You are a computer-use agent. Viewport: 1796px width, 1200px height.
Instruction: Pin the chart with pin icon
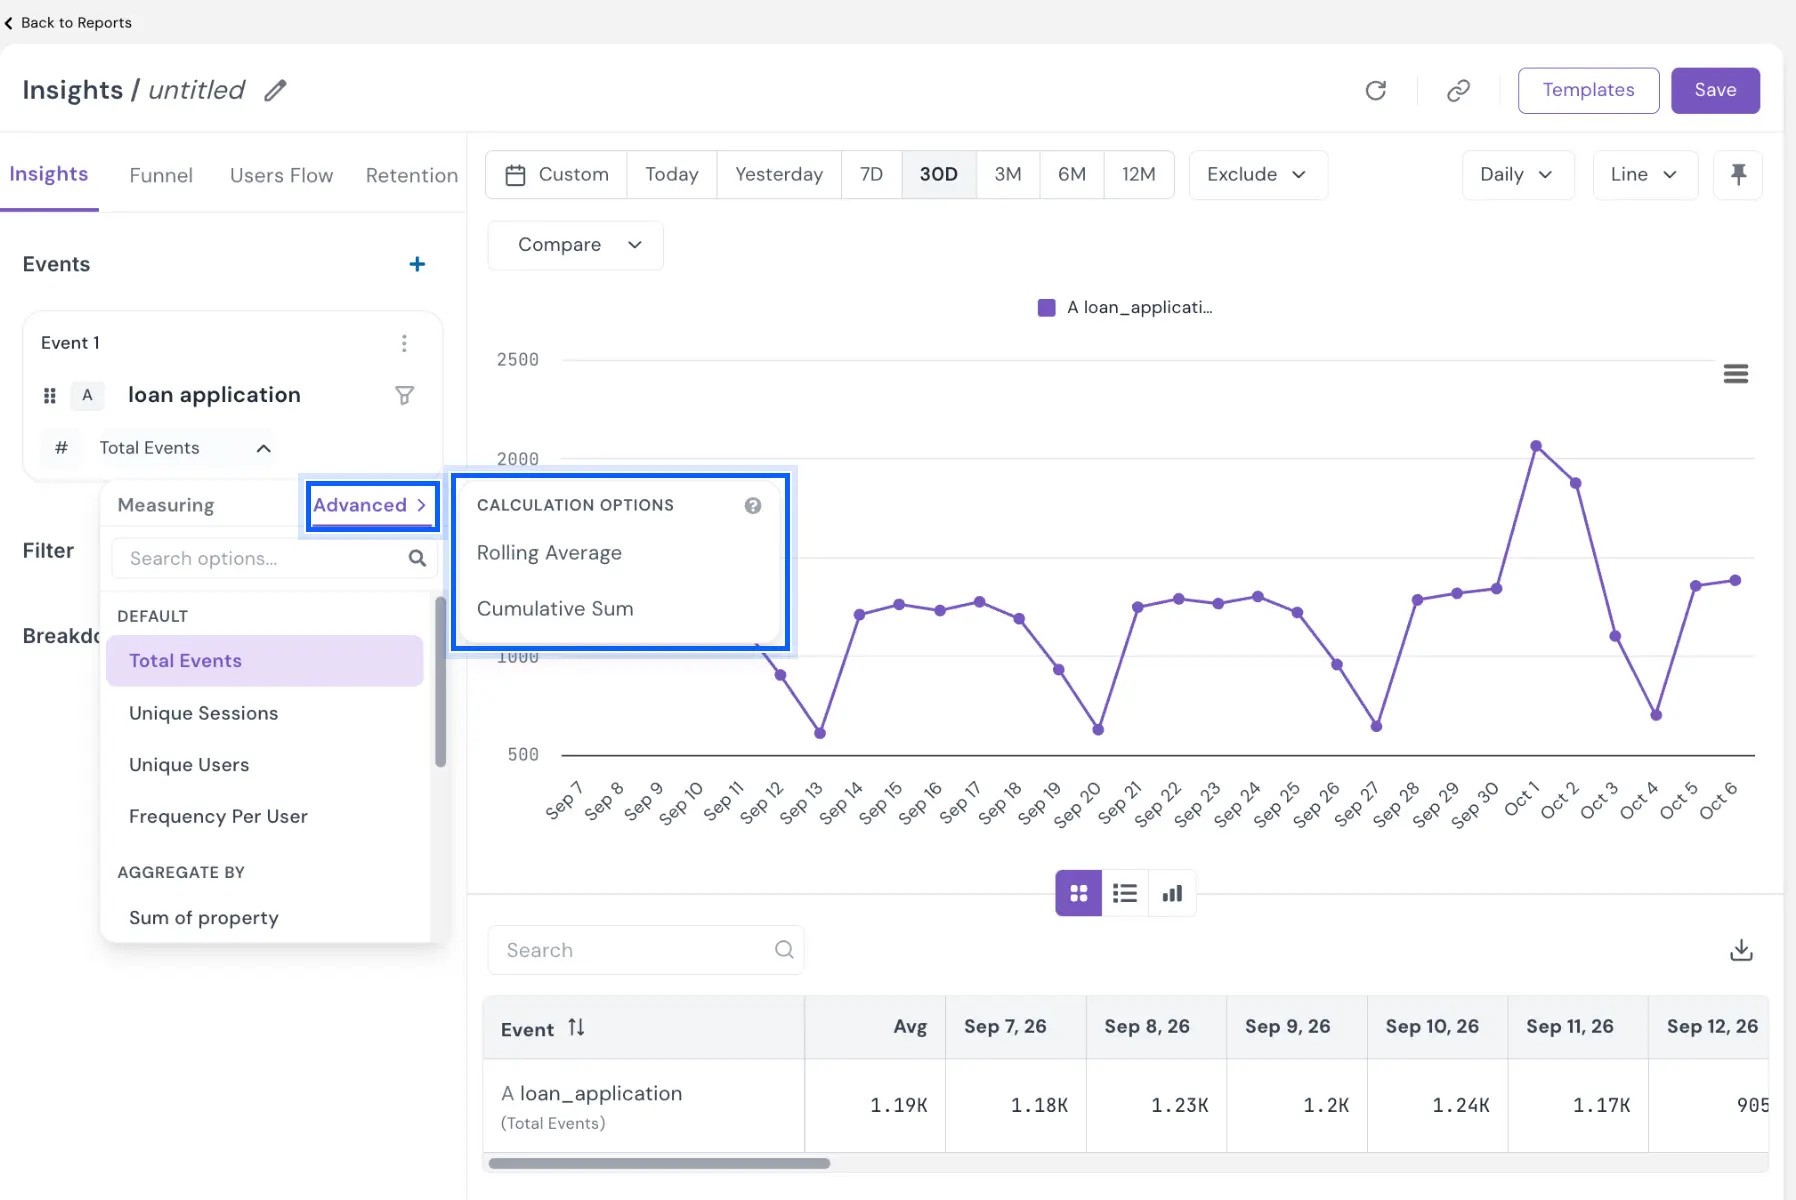(1738, 175)
